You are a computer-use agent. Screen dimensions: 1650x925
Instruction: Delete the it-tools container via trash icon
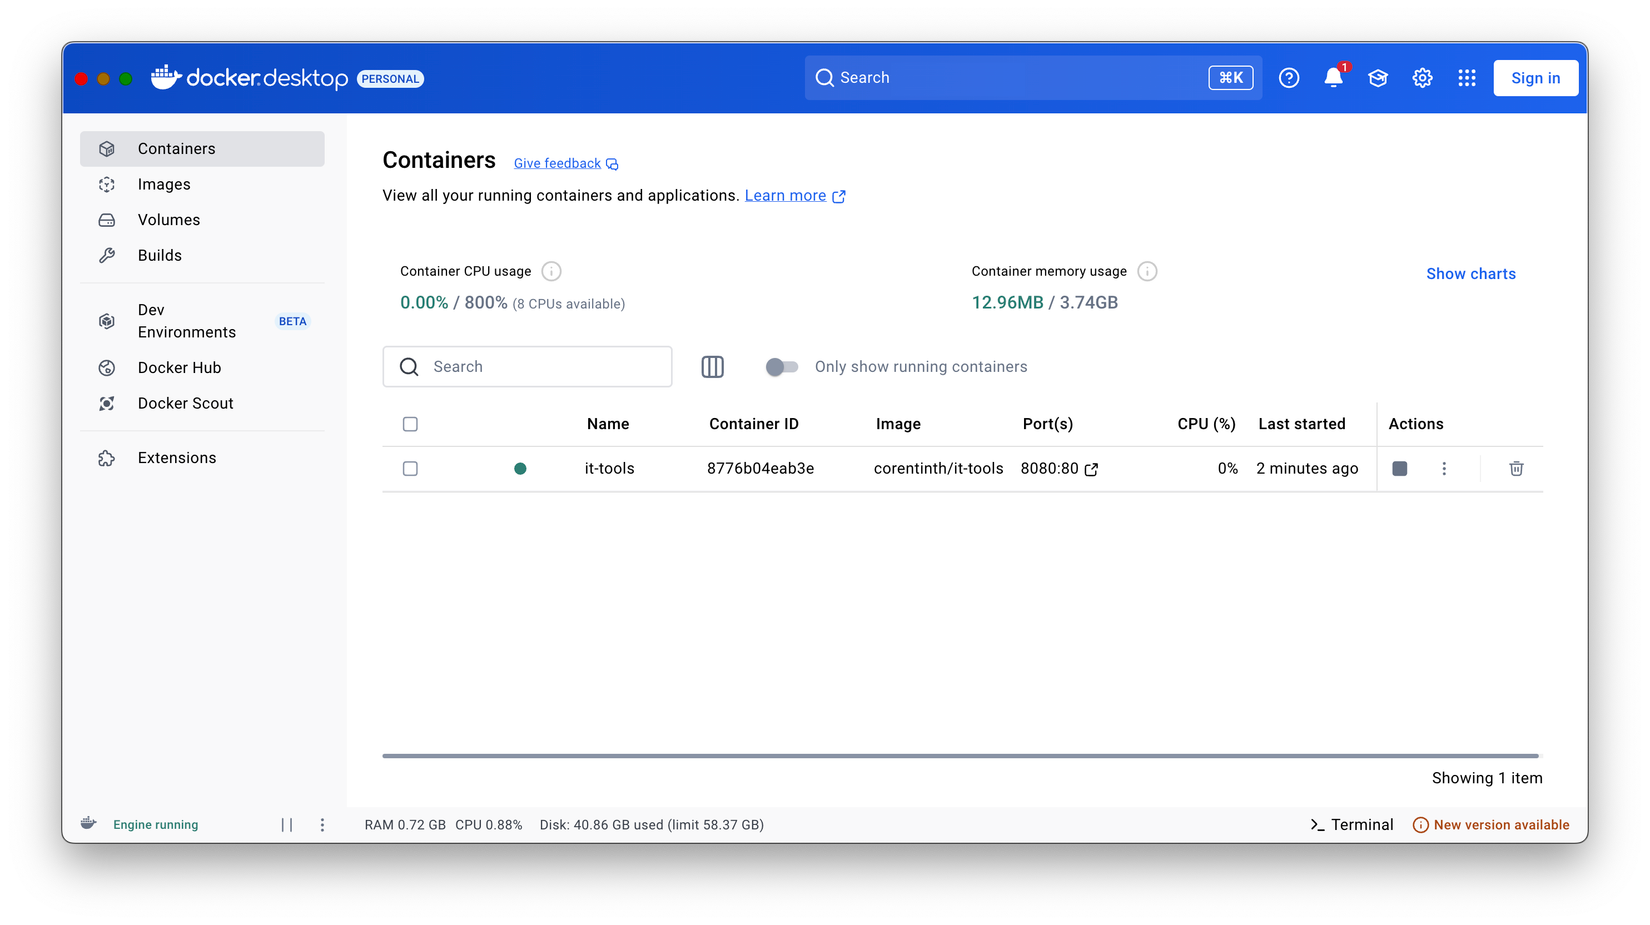click(1515, 469)
